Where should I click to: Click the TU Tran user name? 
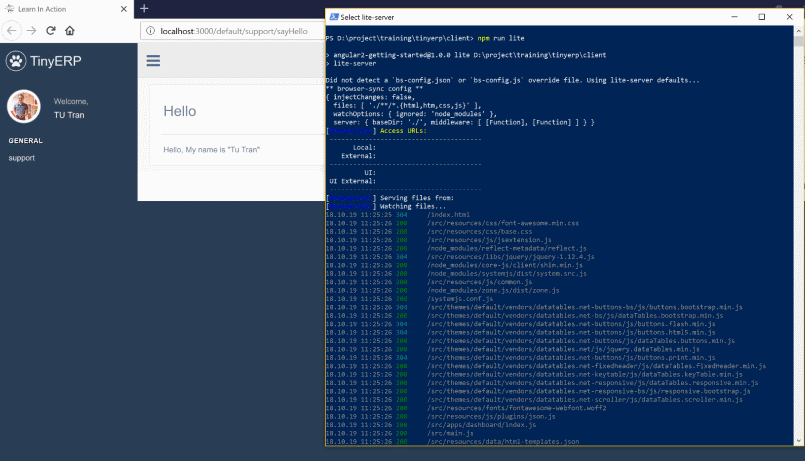tap(69, 115)
